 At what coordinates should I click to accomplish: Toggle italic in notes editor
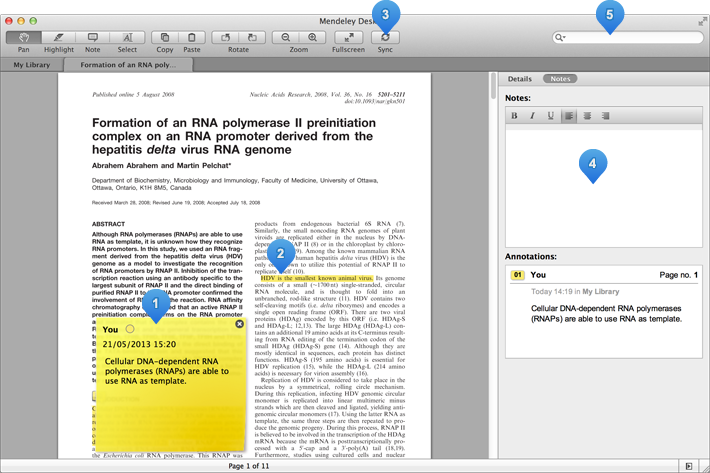click(x=532, y=116)
